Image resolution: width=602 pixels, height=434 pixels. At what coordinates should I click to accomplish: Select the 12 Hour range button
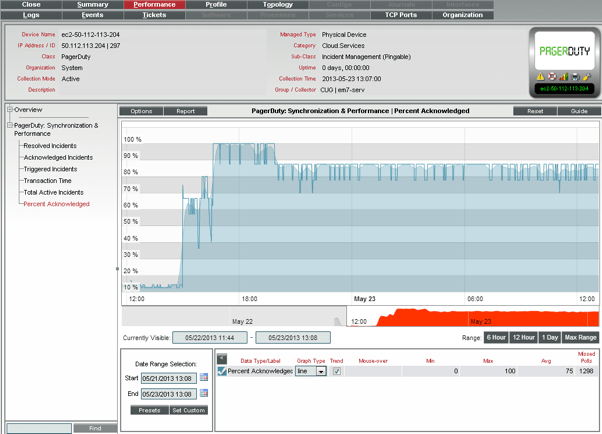click(523, 338)
